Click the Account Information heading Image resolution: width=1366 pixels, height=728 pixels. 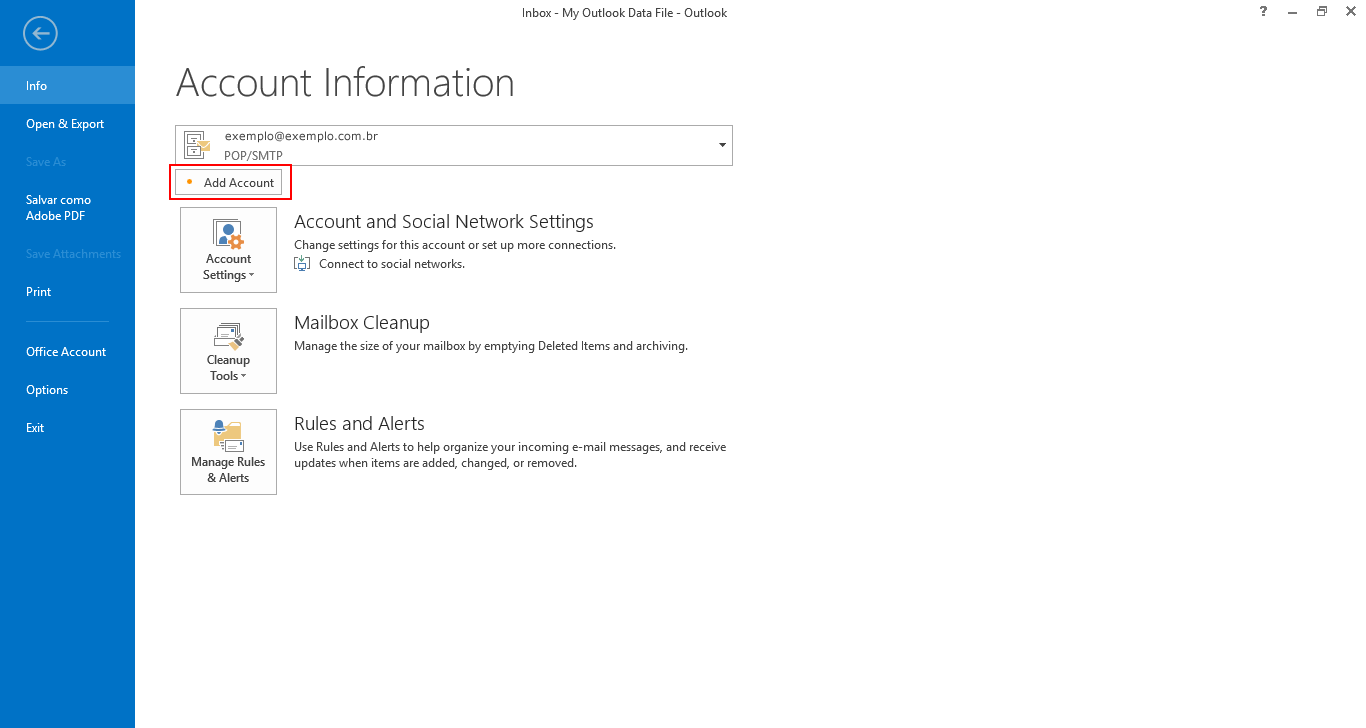click(x=345, y=82)
